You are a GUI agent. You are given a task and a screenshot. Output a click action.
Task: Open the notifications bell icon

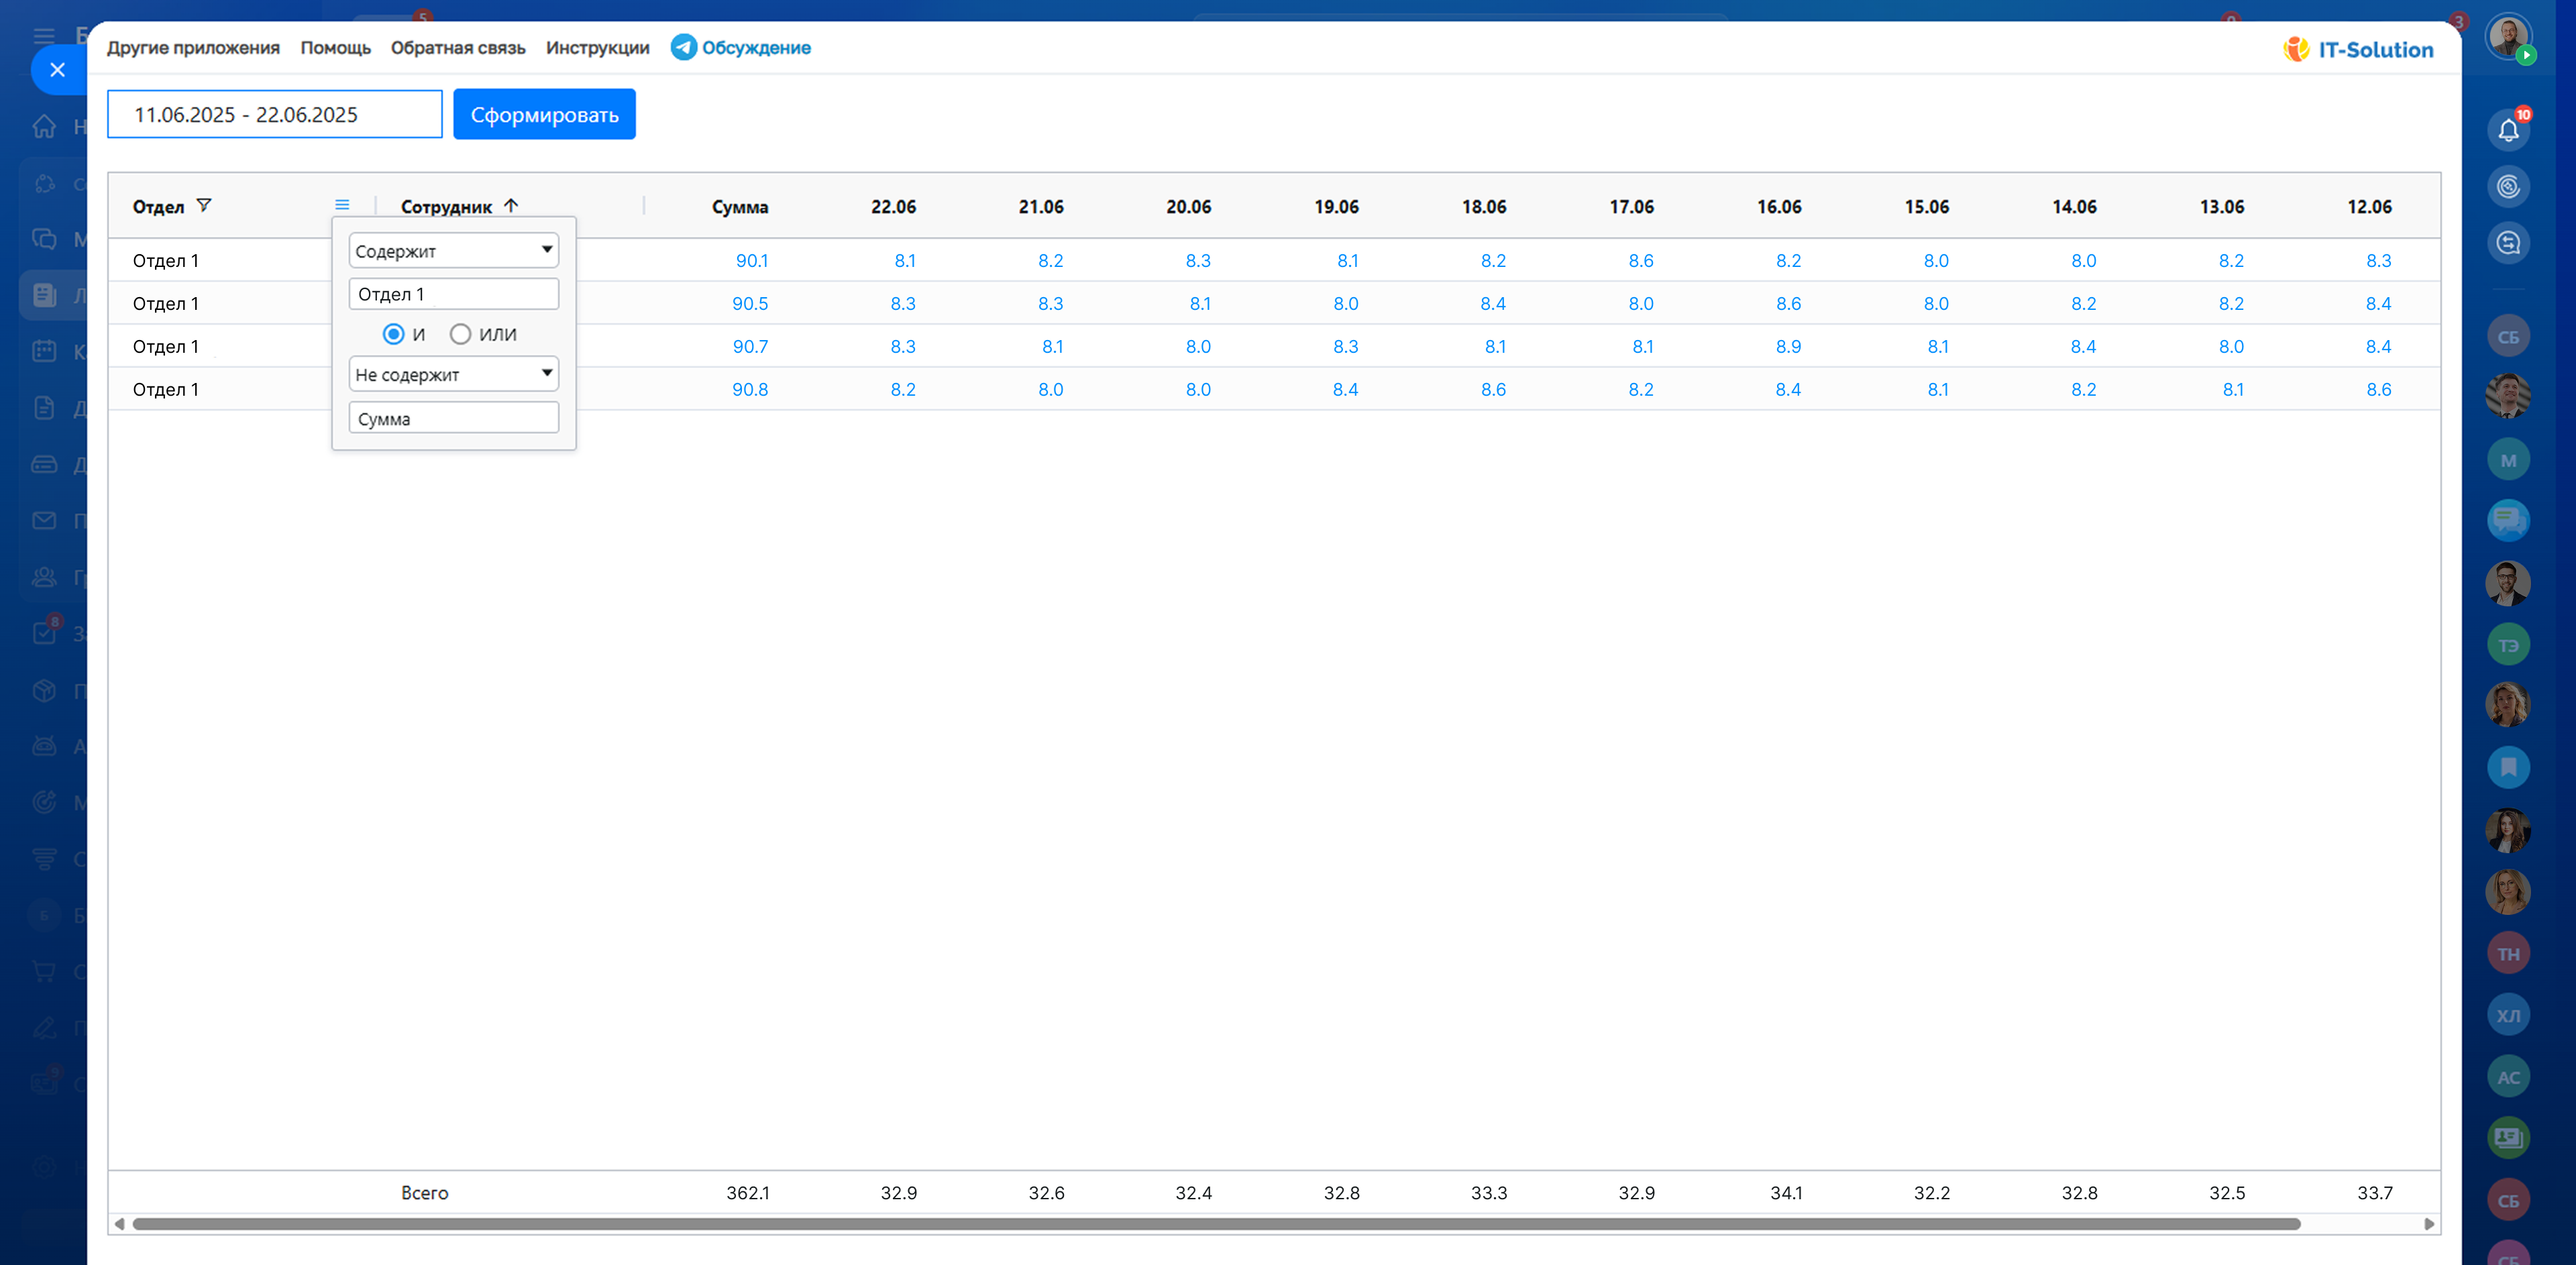pos(2507,130)
